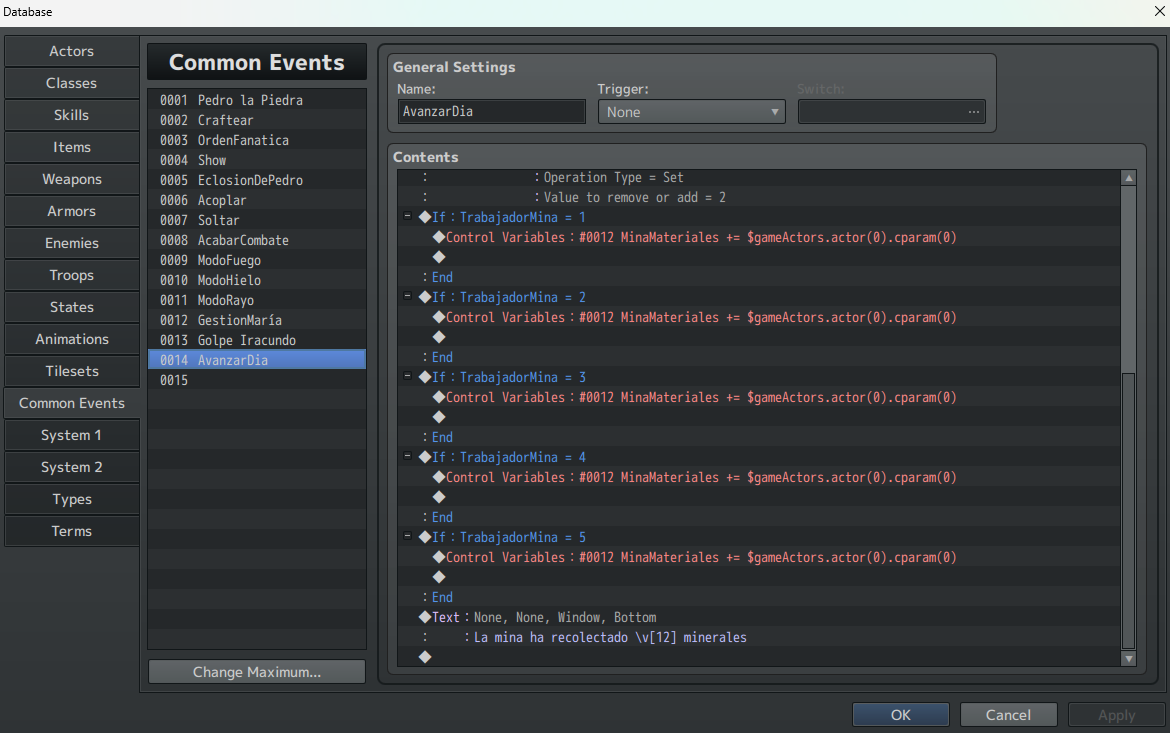
Task: Close the Database window
Action: 1158,12
